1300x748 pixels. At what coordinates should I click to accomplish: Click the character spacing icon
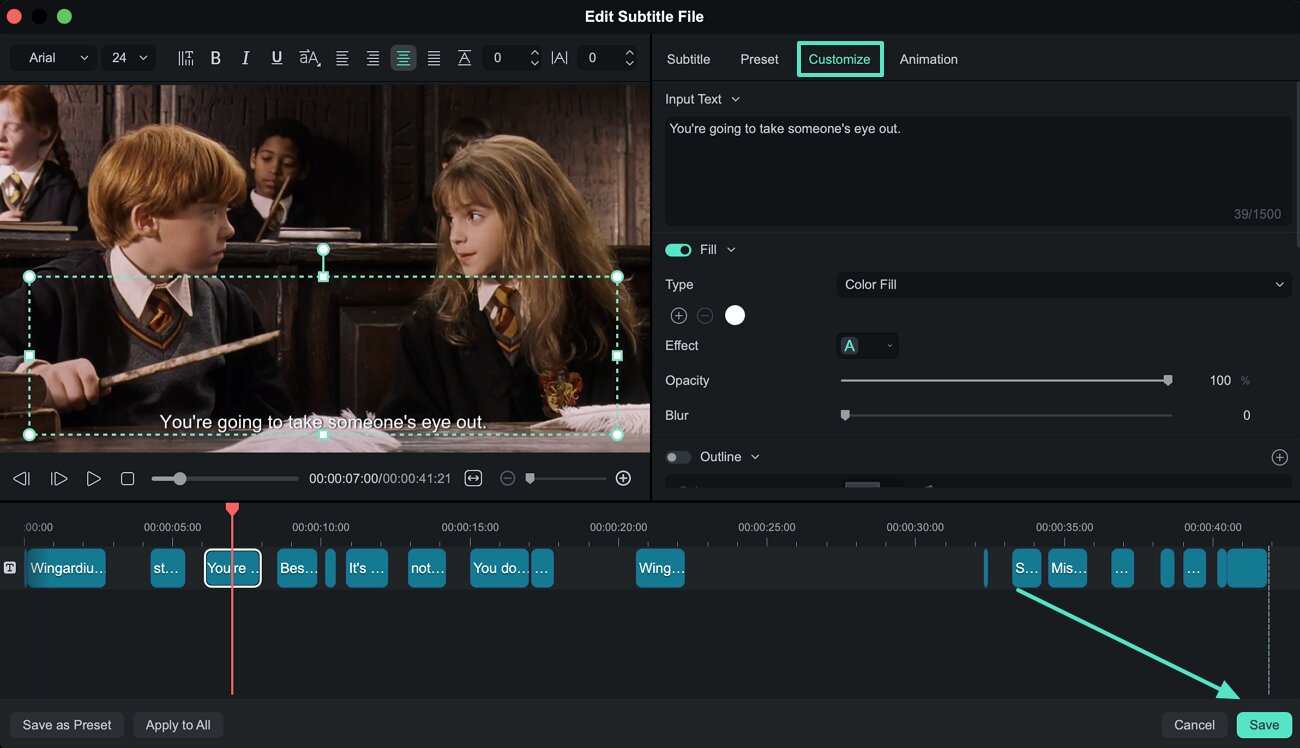(559, 58)
